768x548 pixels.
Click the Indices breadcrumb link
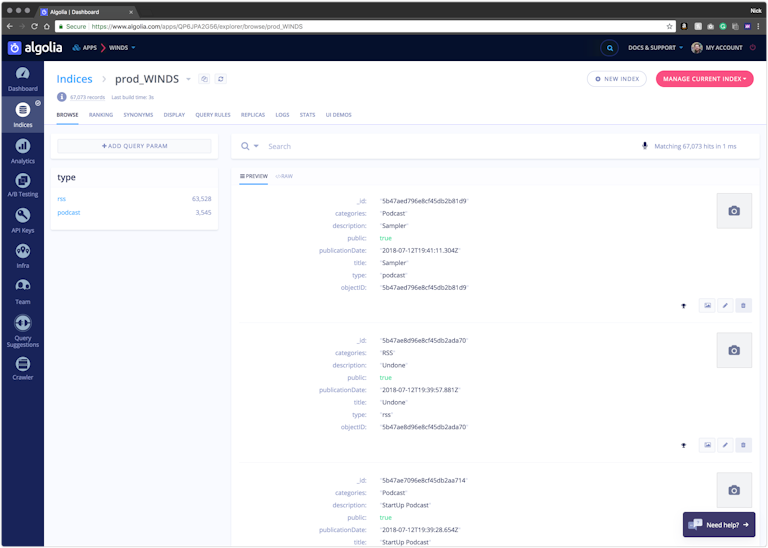(x=74, y=79)
